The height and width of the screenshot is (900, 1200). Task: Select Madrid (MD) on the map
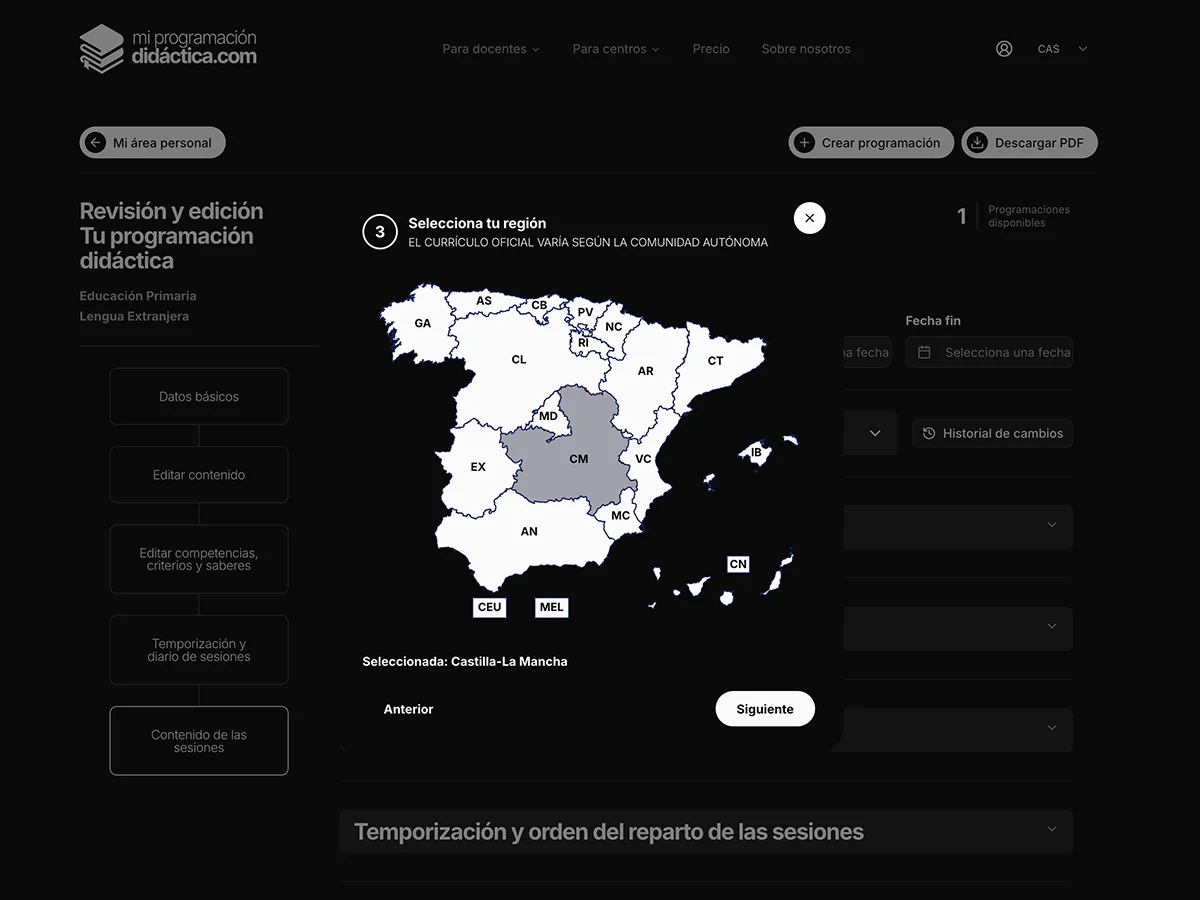pos(549,416)
